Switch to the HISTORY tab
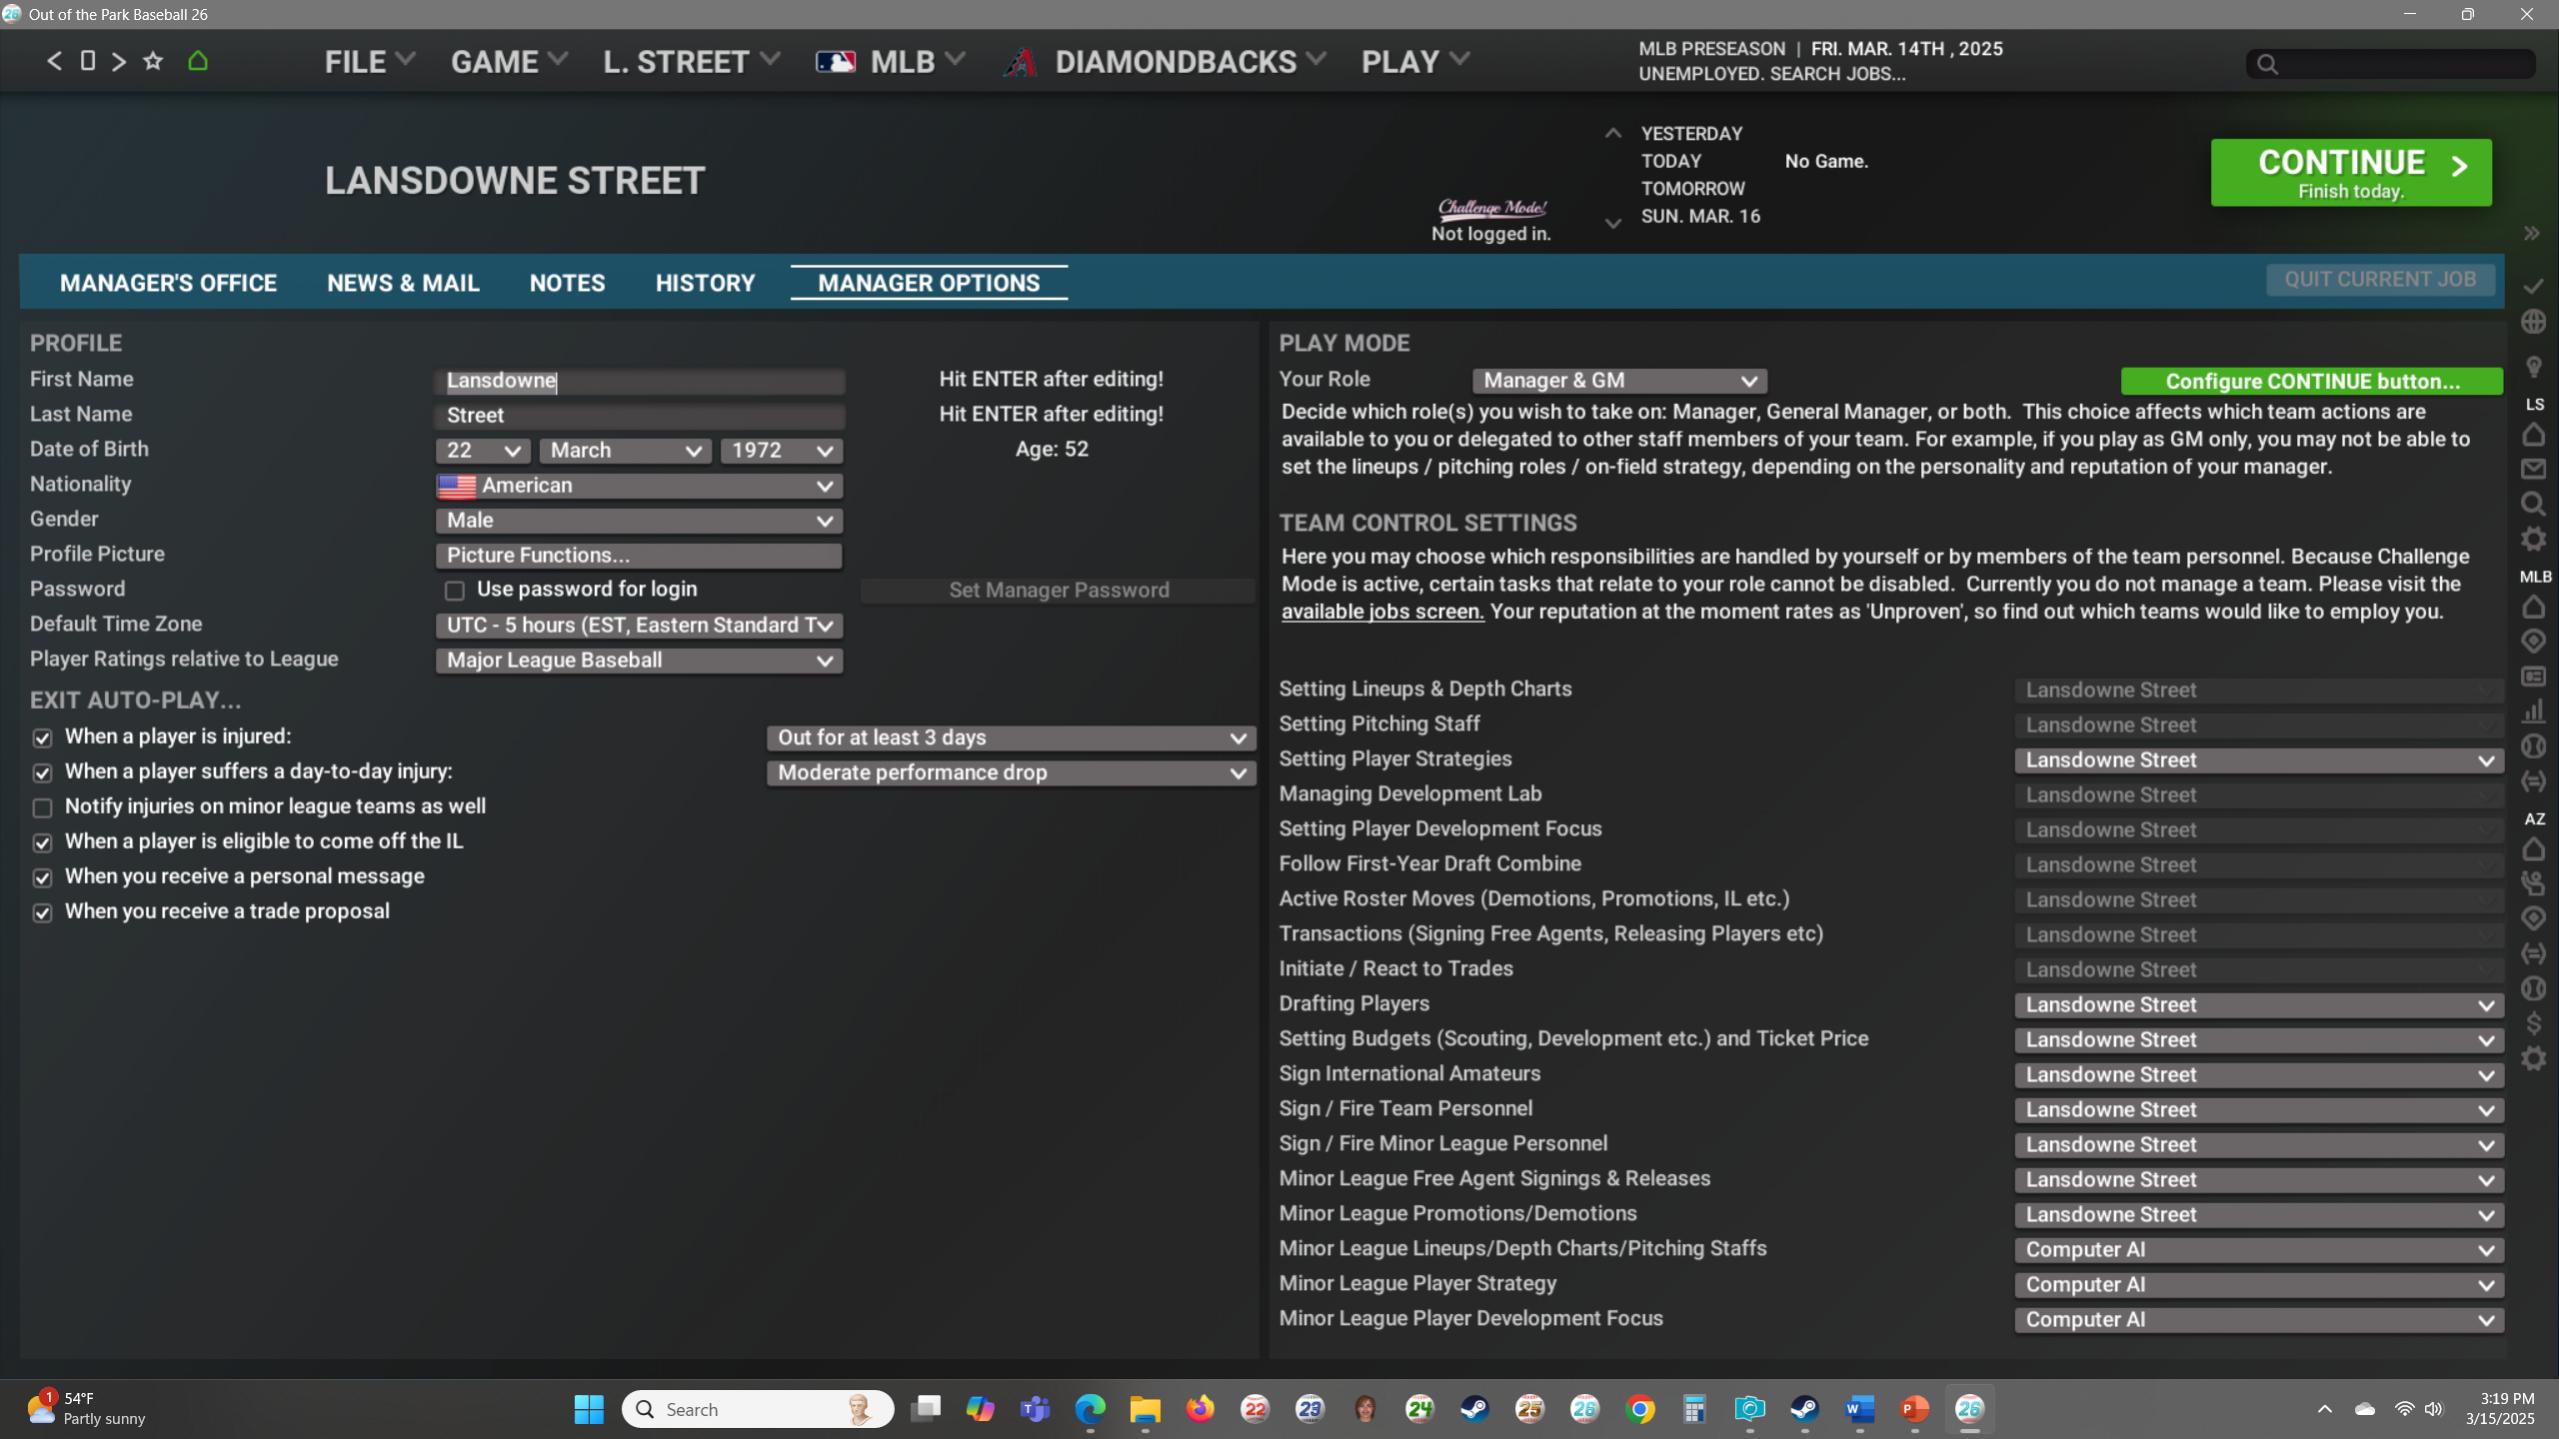This screenshot has width=2559, height=1439. [x=705, y=283]
